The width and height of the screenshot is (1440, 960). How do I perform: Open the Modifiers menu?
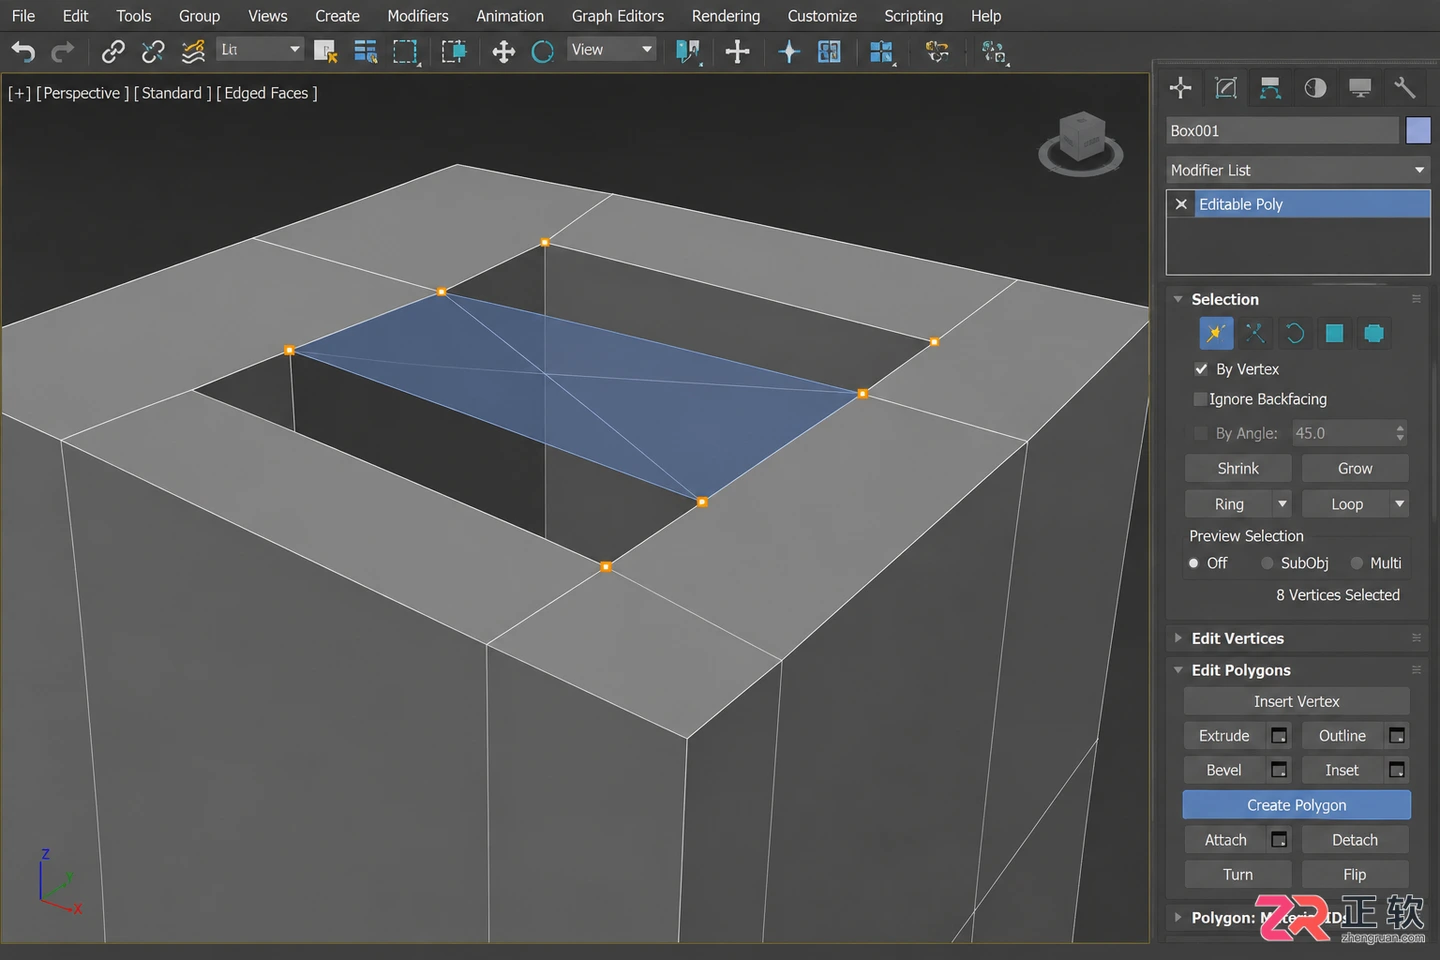tap(418, 16)
